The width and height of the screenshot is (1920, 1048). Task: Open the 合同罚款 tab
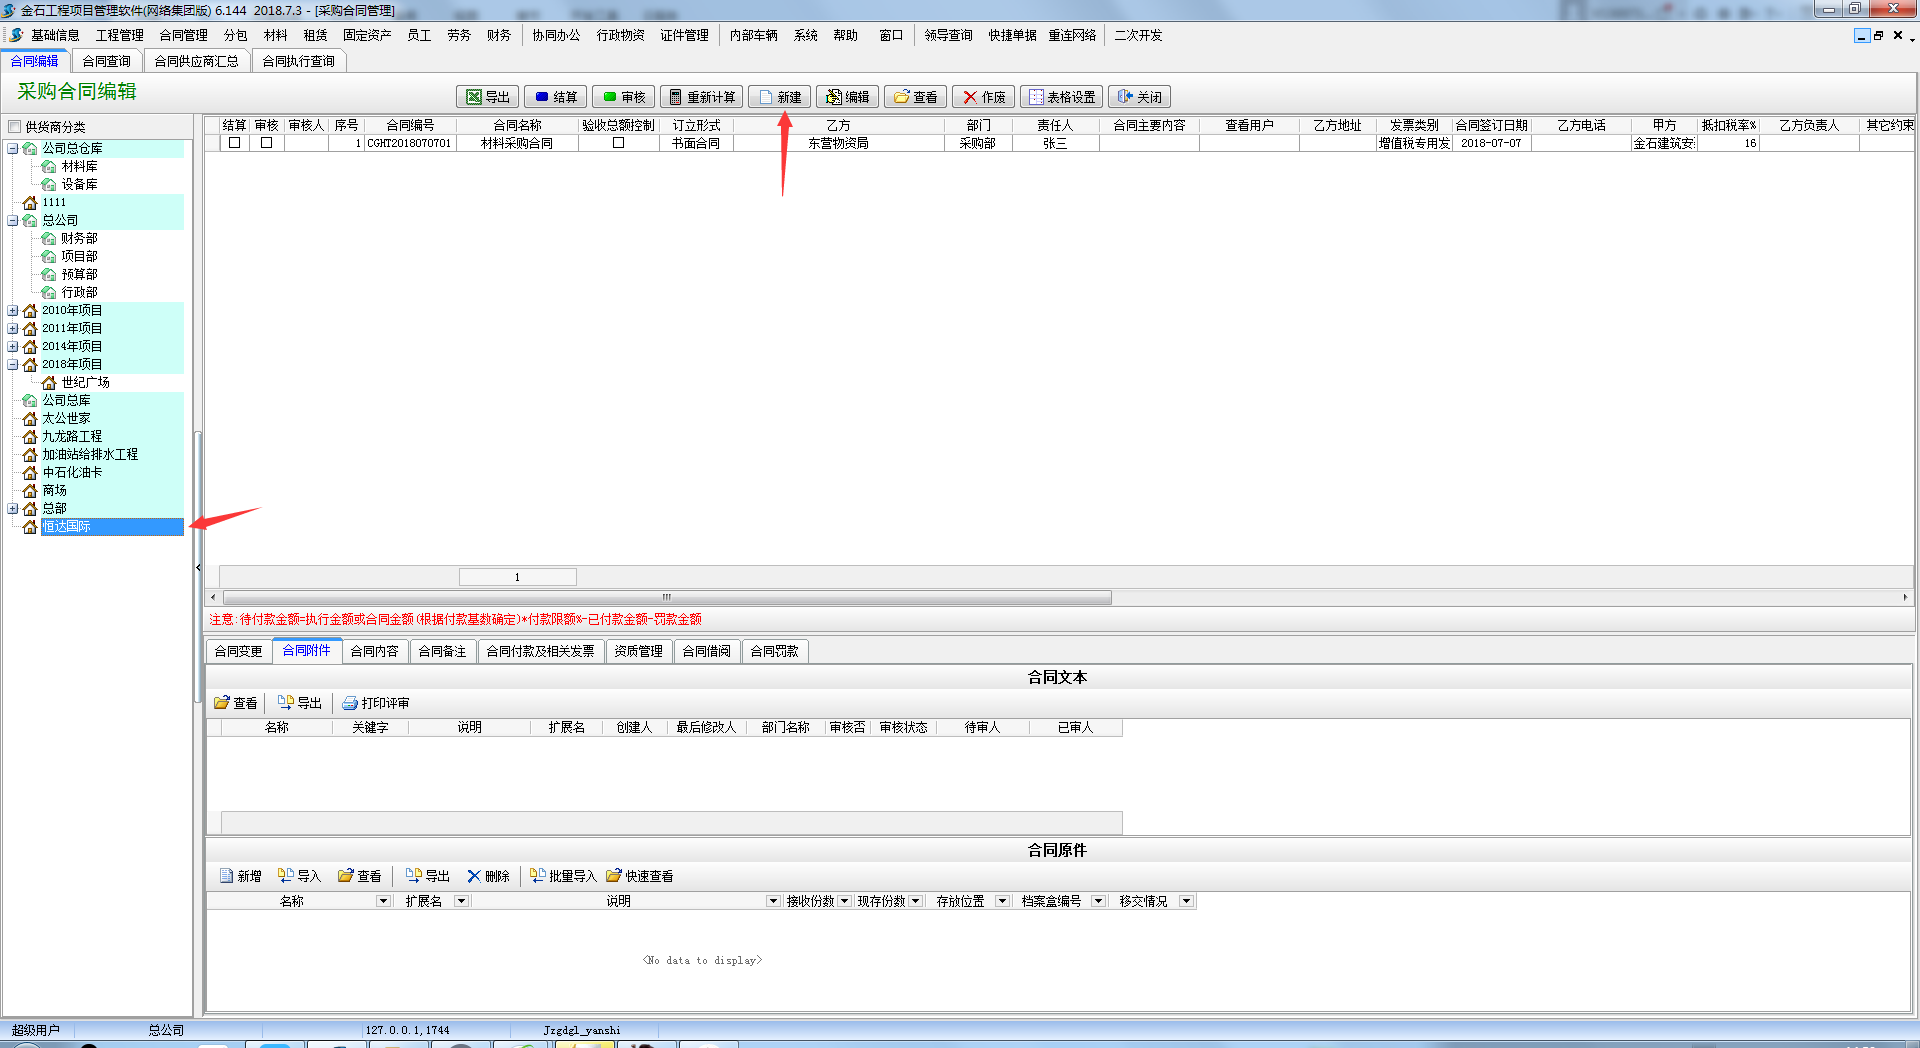pos(774,651)
